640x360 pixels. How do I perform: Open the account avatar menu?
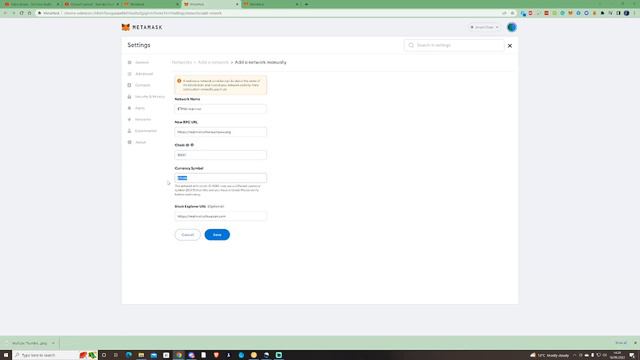tap(511, 27)
